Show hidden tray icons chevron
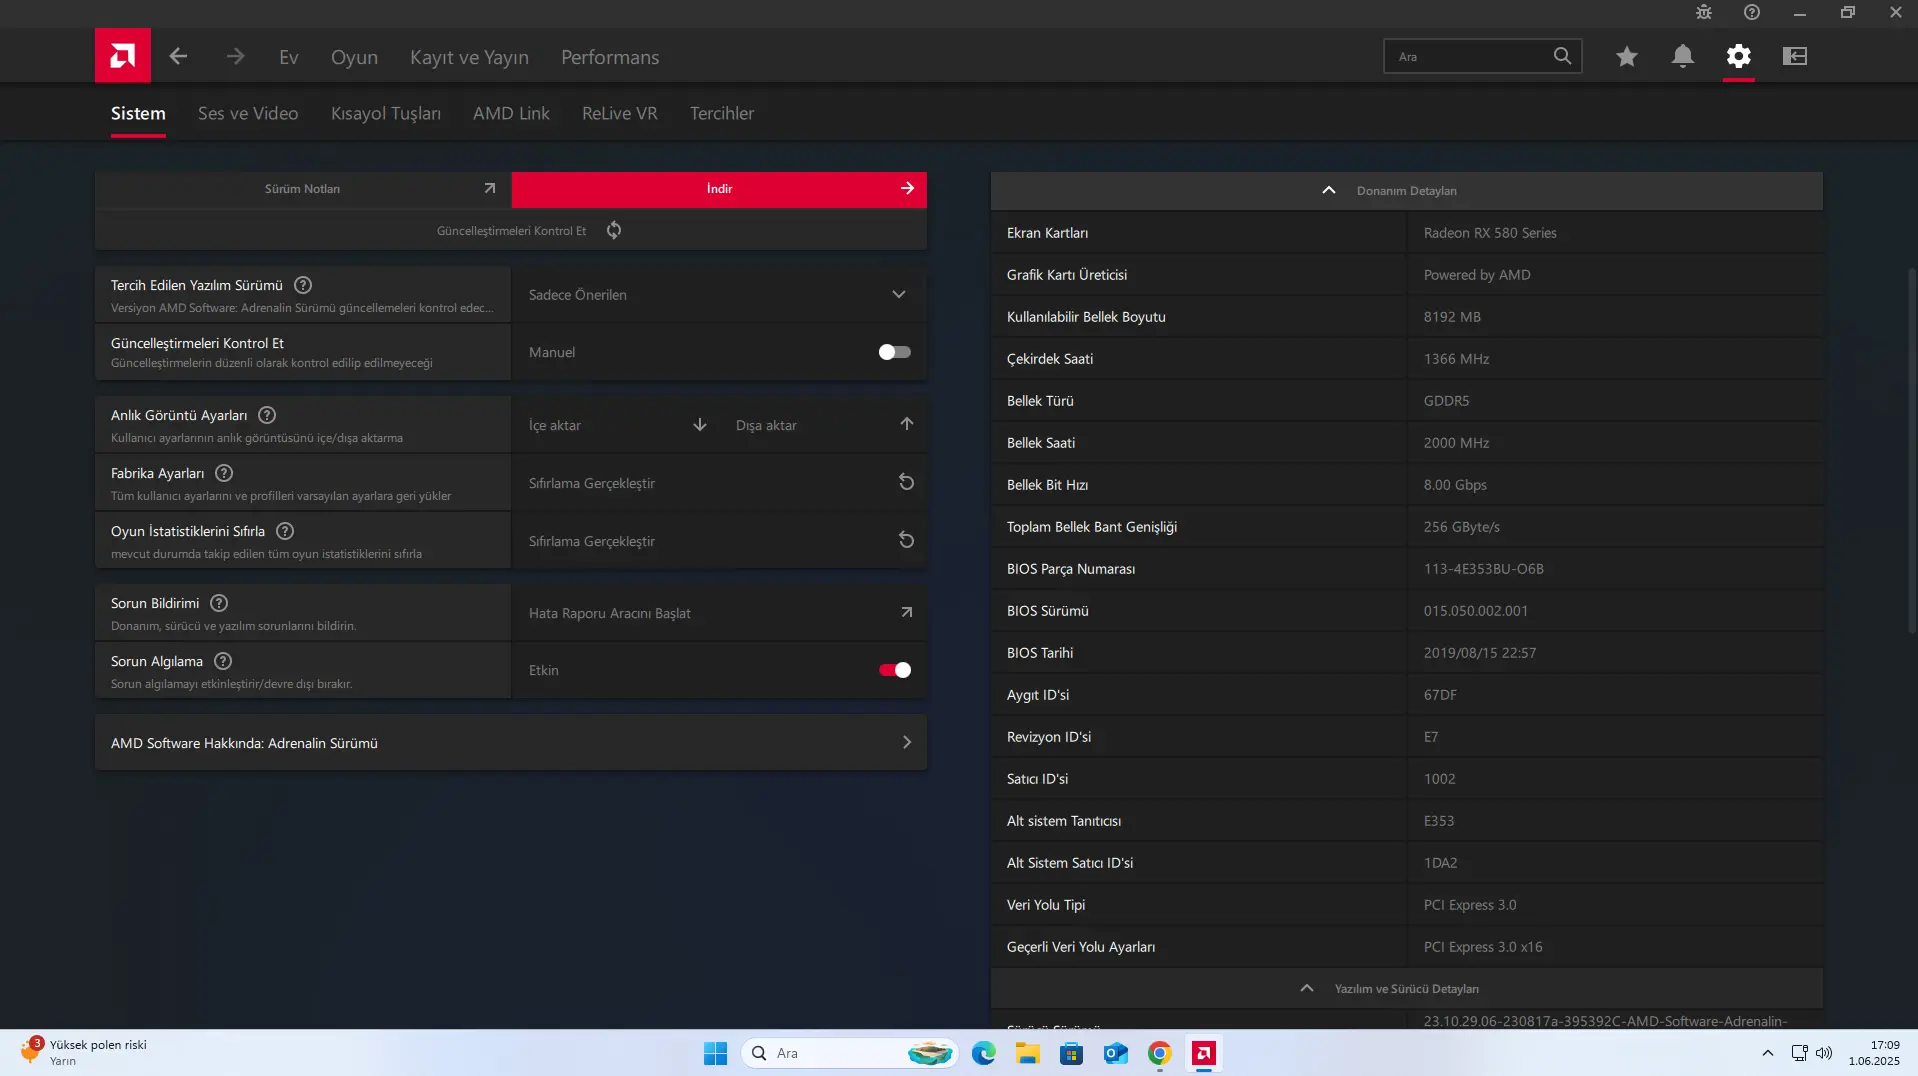The width and height of the screenshot is (1918, 1076). [x=1768, y=1053]
